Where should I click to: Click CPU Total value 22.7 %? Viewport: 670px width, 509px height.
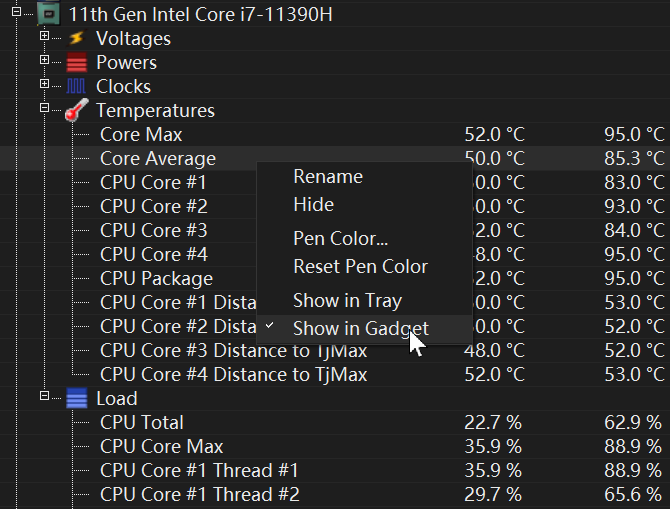pyautogui.click(x=493, y=422)
